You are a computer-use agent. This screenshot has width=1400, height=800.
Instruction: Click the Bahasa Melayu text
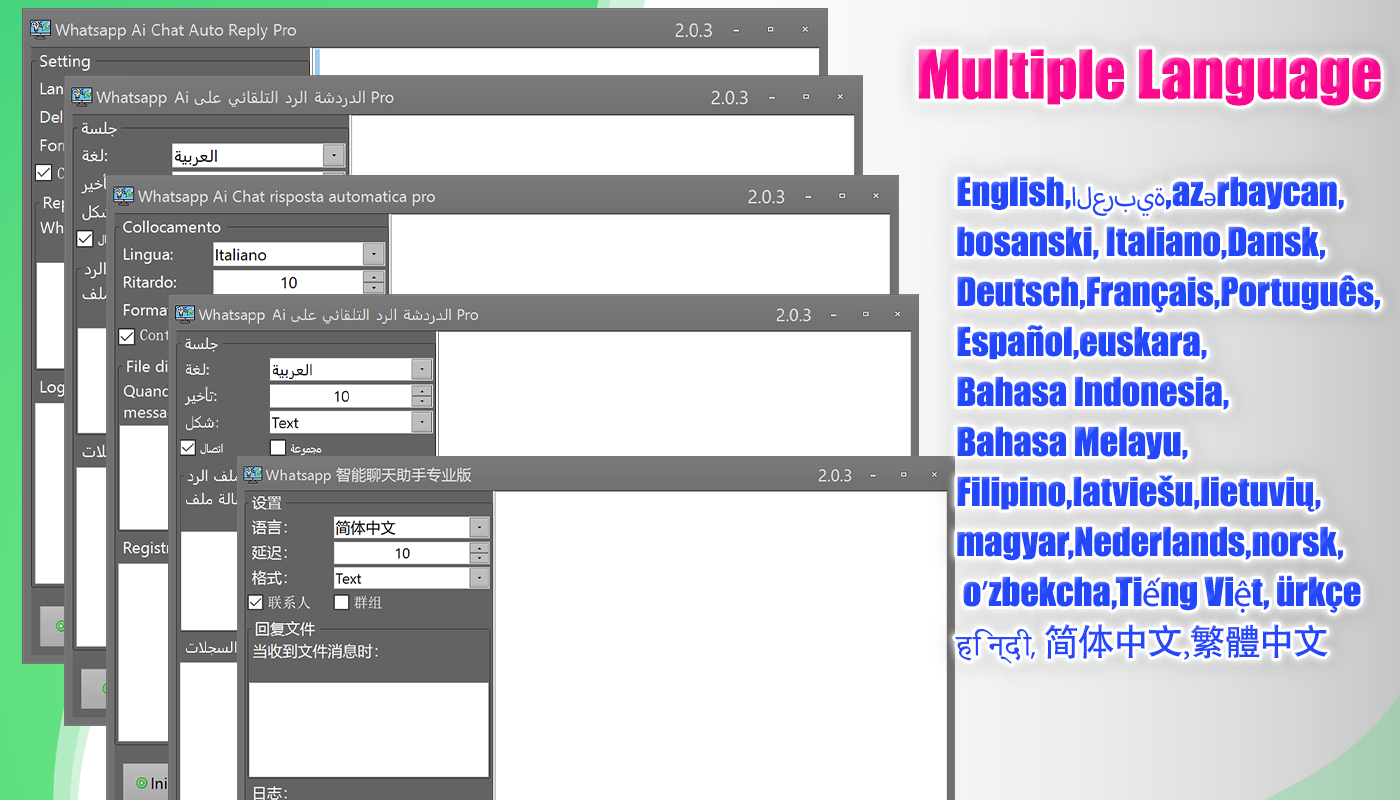pos(1072,442)
